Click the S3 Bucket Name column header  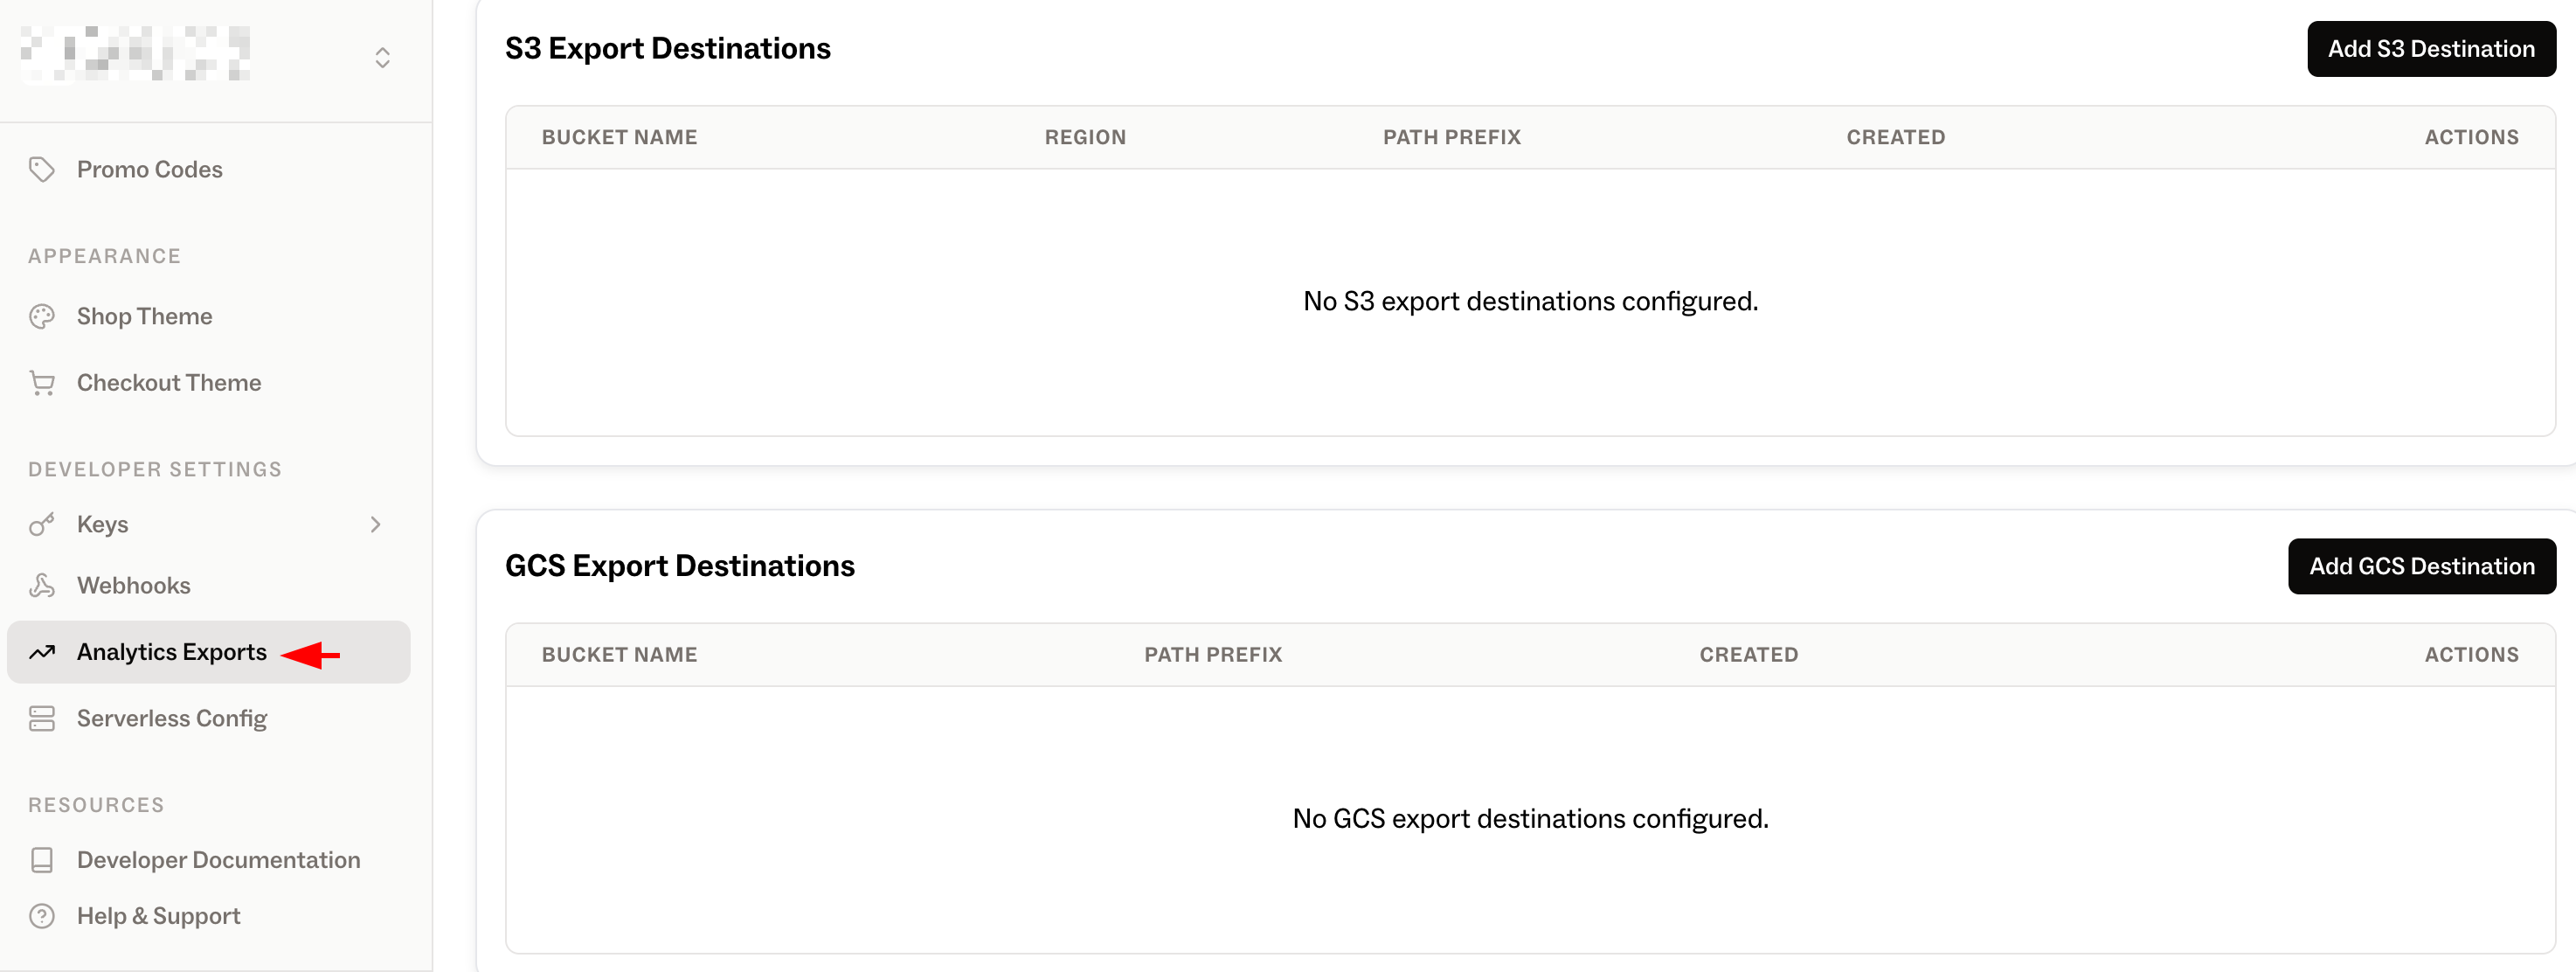point(619,138)
